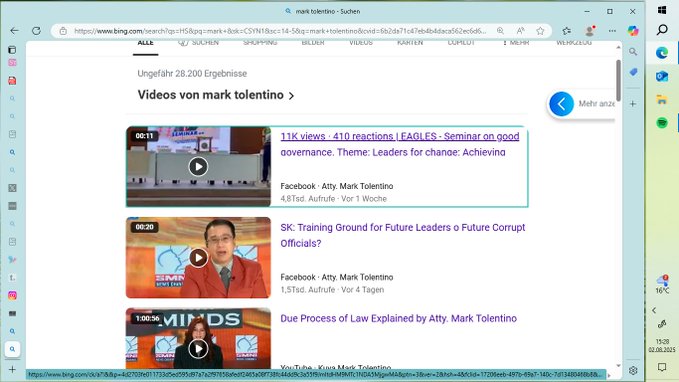This screenshot has width=679, height=382.
Task: Reload the Bing search page
Action: click(36, 31)
